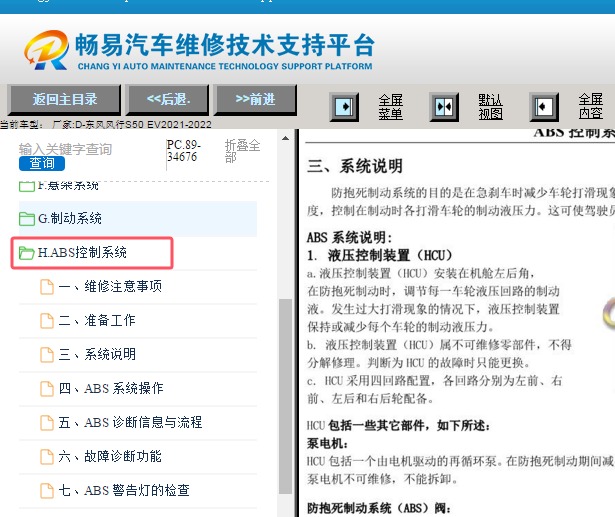The width and height of the screenshot is (615, 517).
Task: Click page icon beside 七、ABS 警告灯的检查
Action: pyautogui.click(x=47, y=491)
